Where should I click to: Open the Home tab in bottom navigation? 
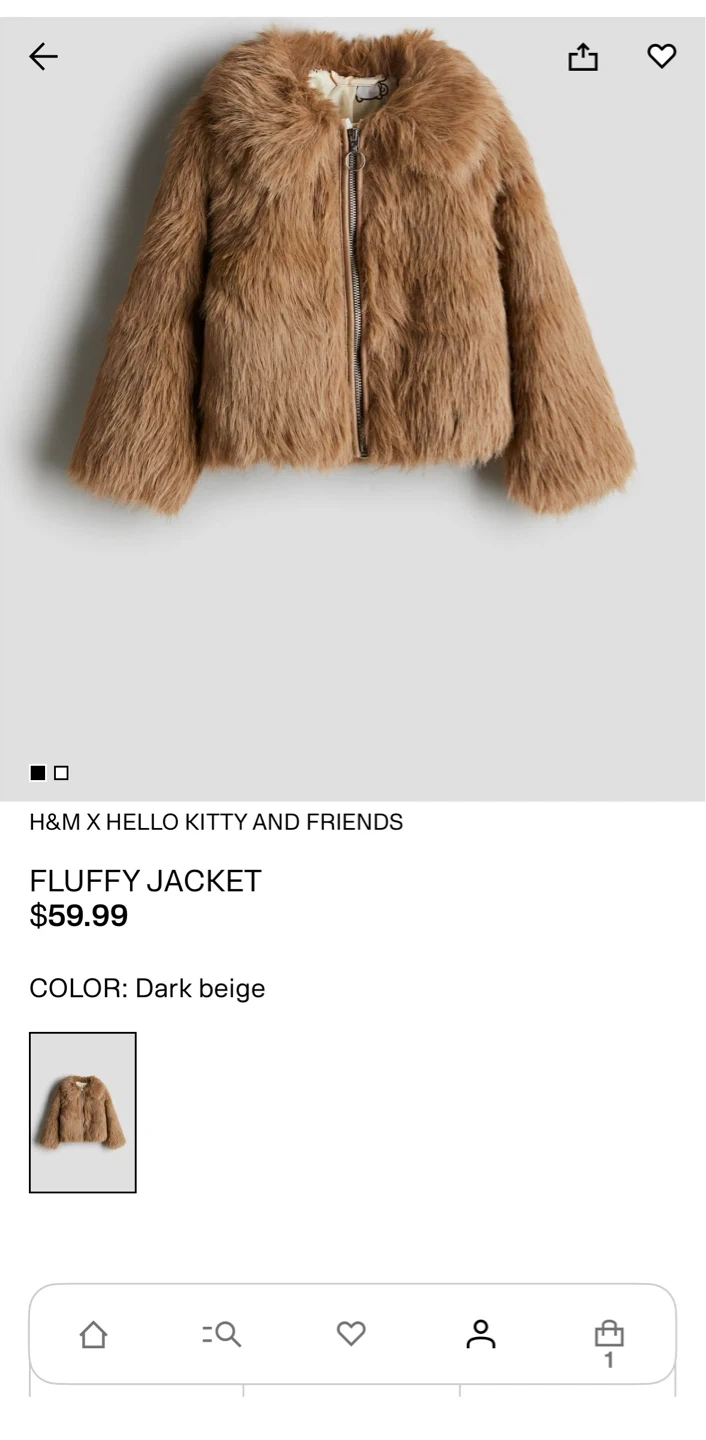(93, 1334)
